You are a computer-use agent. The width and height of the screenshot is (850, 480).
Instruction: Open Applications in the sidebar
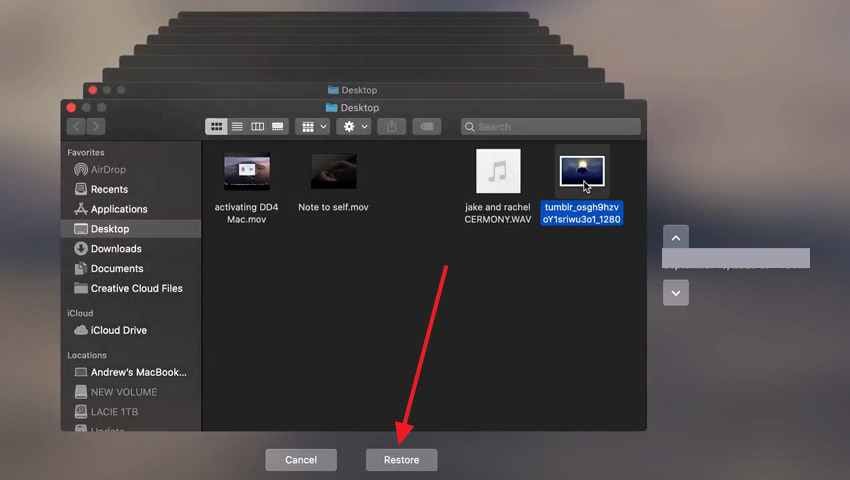click(130, 209)
